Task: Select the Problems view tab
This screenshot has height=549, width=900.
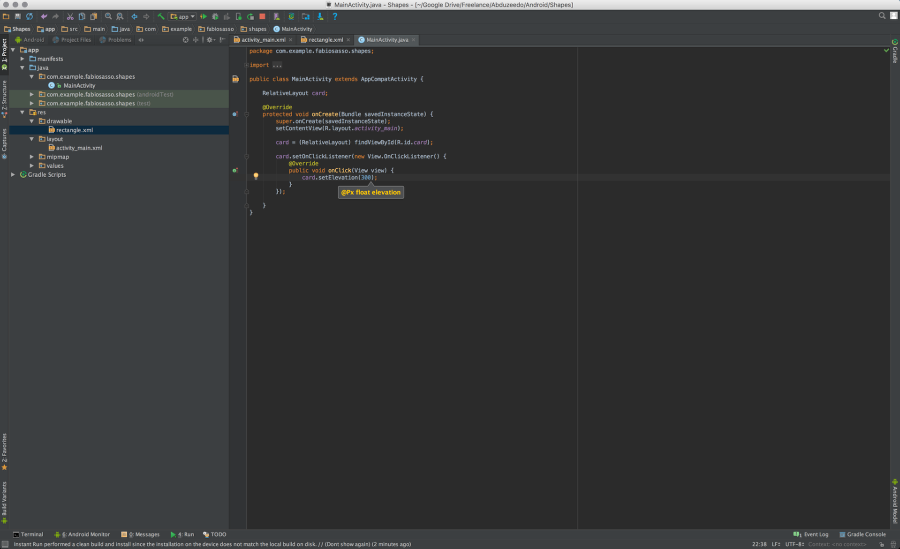Action: pyautogui.click(x=115, y=40)
